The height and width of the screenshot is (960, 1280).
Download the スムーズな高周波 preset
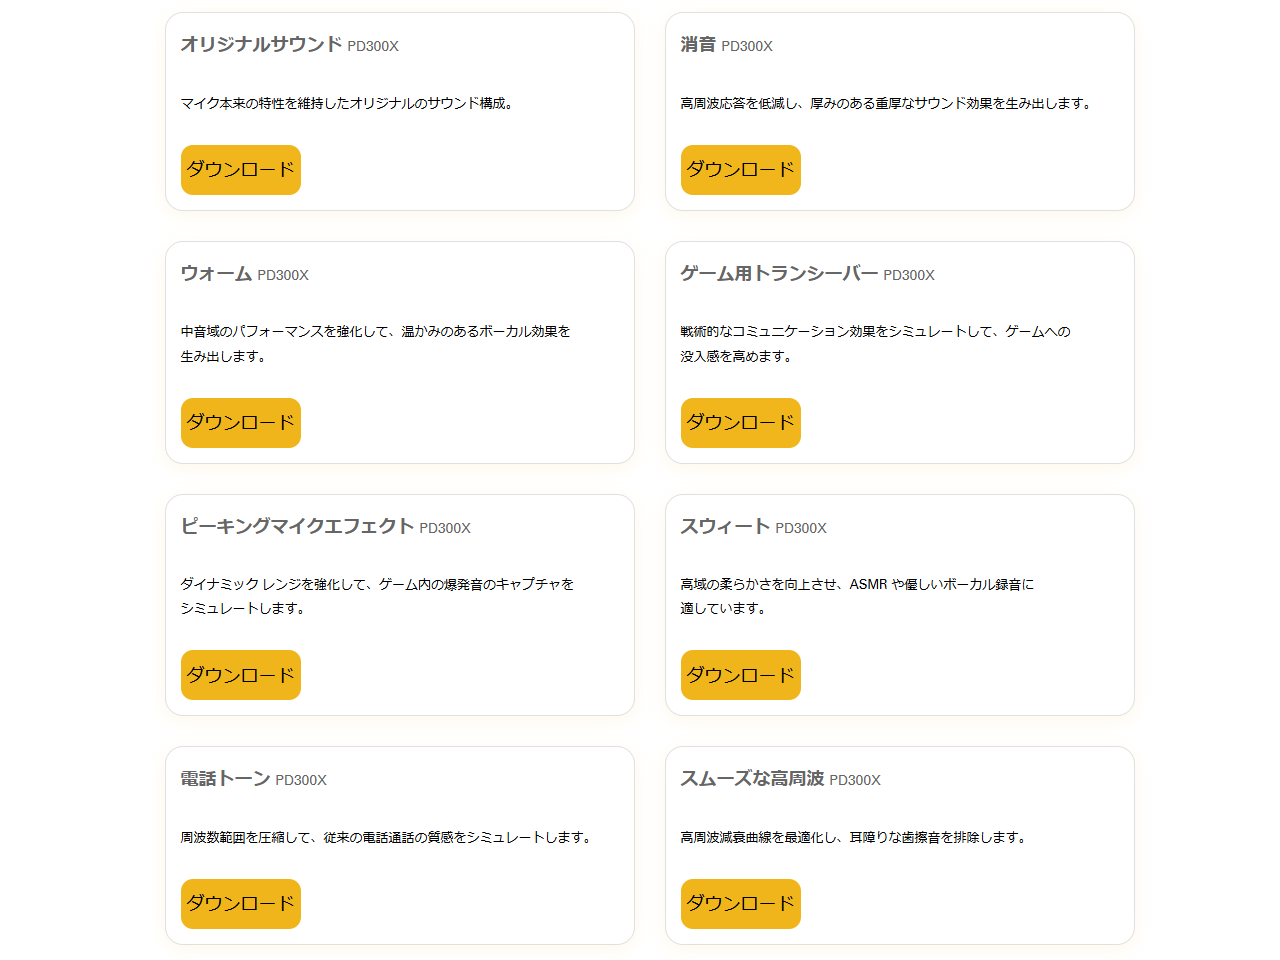pyautogui.click(x=740, y=904)
